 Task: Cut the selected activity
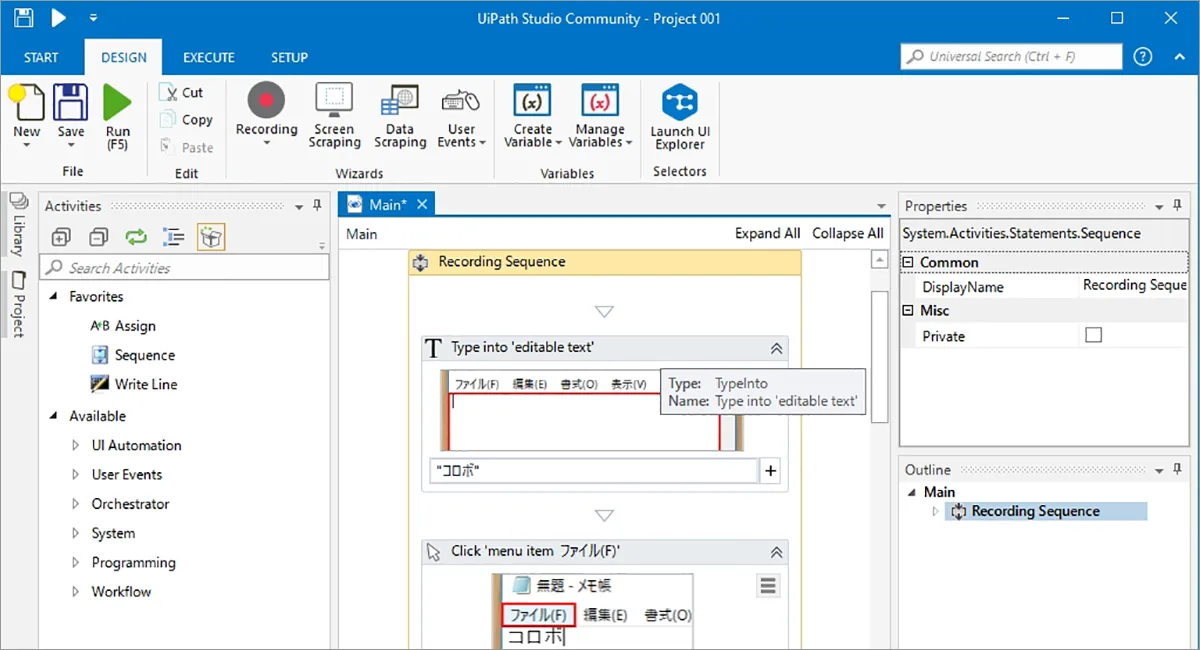click(181, 92)
